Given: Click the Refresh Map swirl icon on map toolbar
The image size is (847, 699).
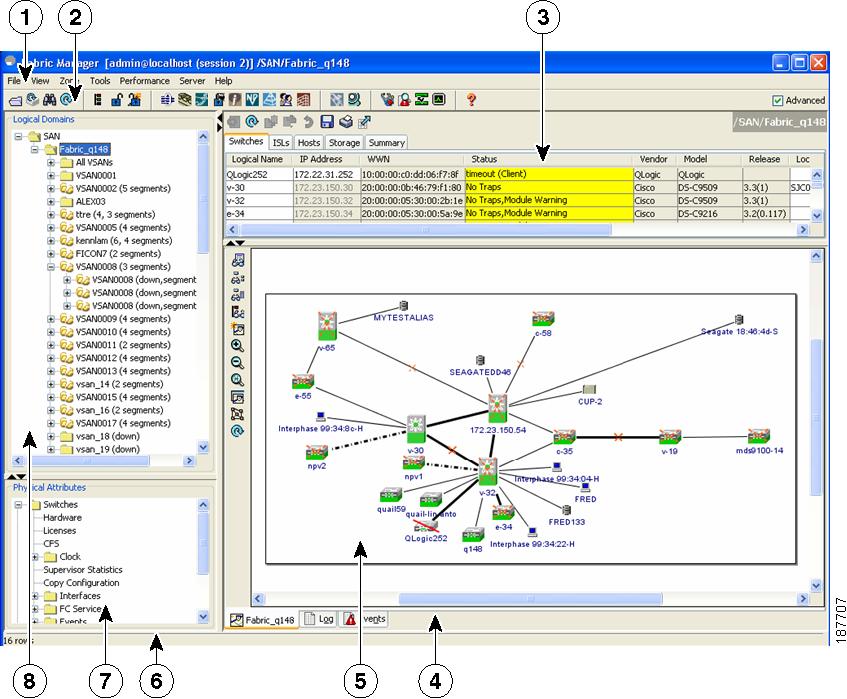Looking at the screenshot, I should coord(237,431).
